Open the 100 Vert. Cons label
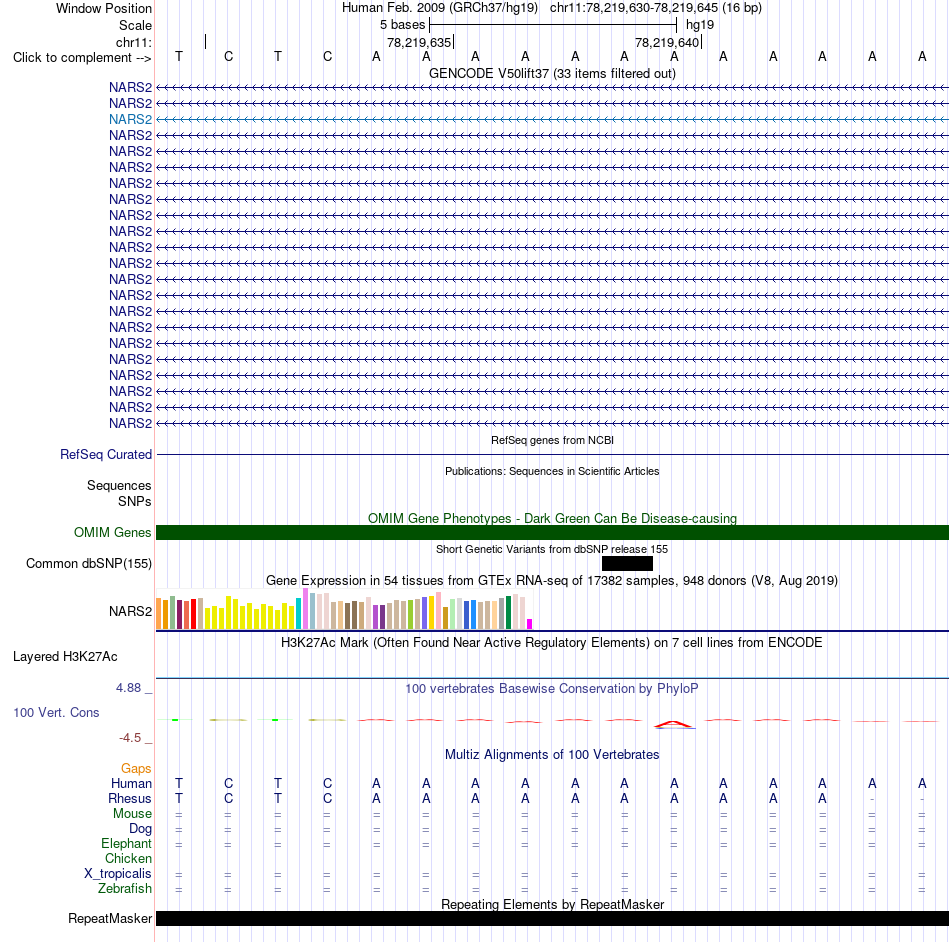950x942 pixels. [56, 712]
